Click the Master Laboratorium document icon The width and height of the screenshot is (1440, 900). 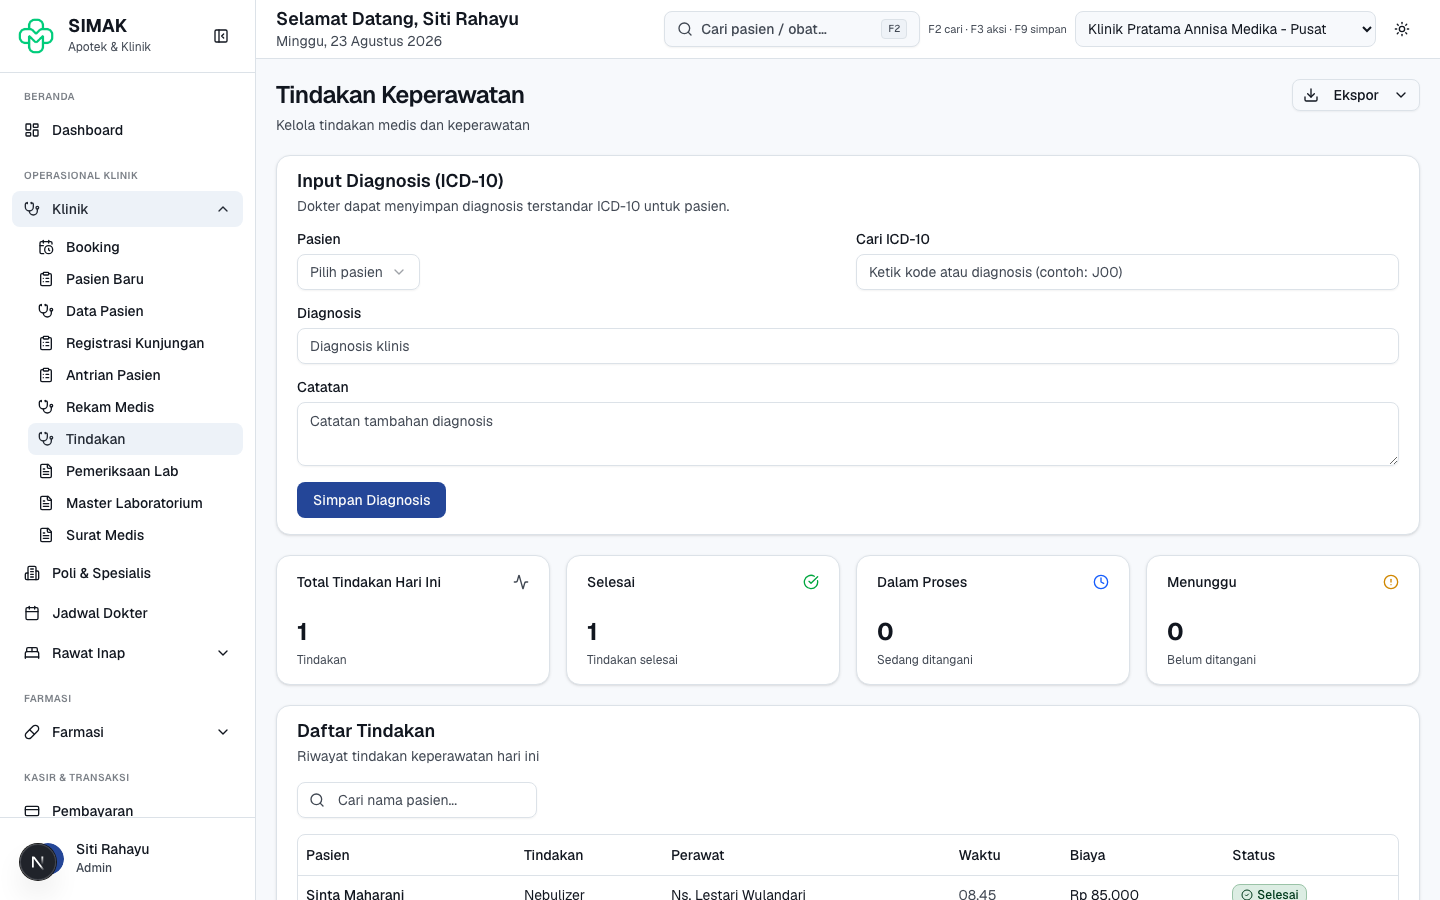46,503
